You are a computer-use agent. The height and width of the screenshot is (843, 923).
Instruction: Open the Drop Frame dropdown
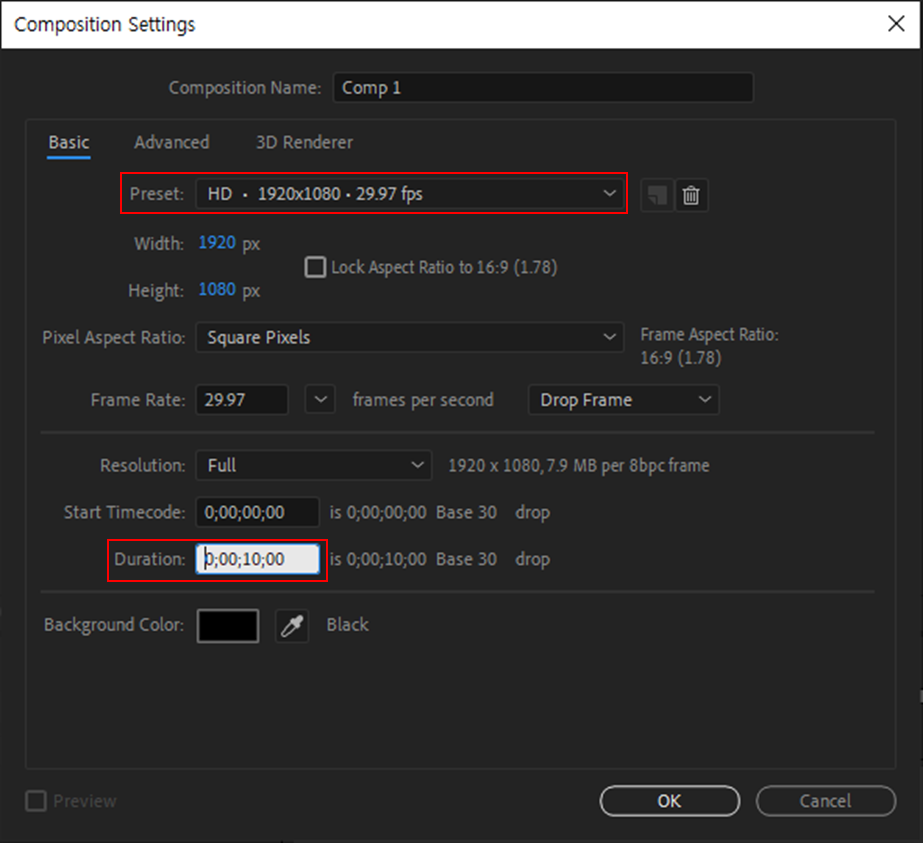pos(623,400)
